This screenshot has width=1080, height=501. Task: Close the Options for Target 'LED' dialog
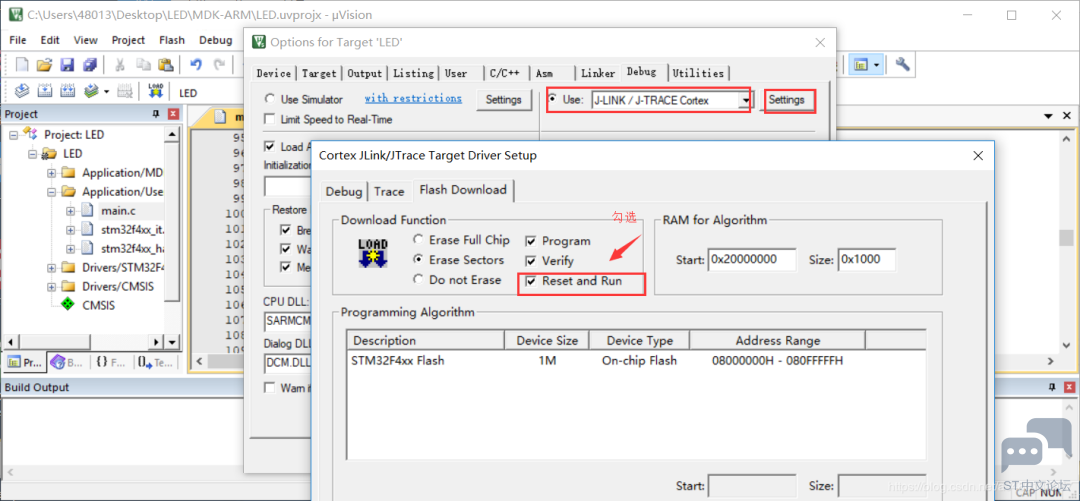[820, 43]
